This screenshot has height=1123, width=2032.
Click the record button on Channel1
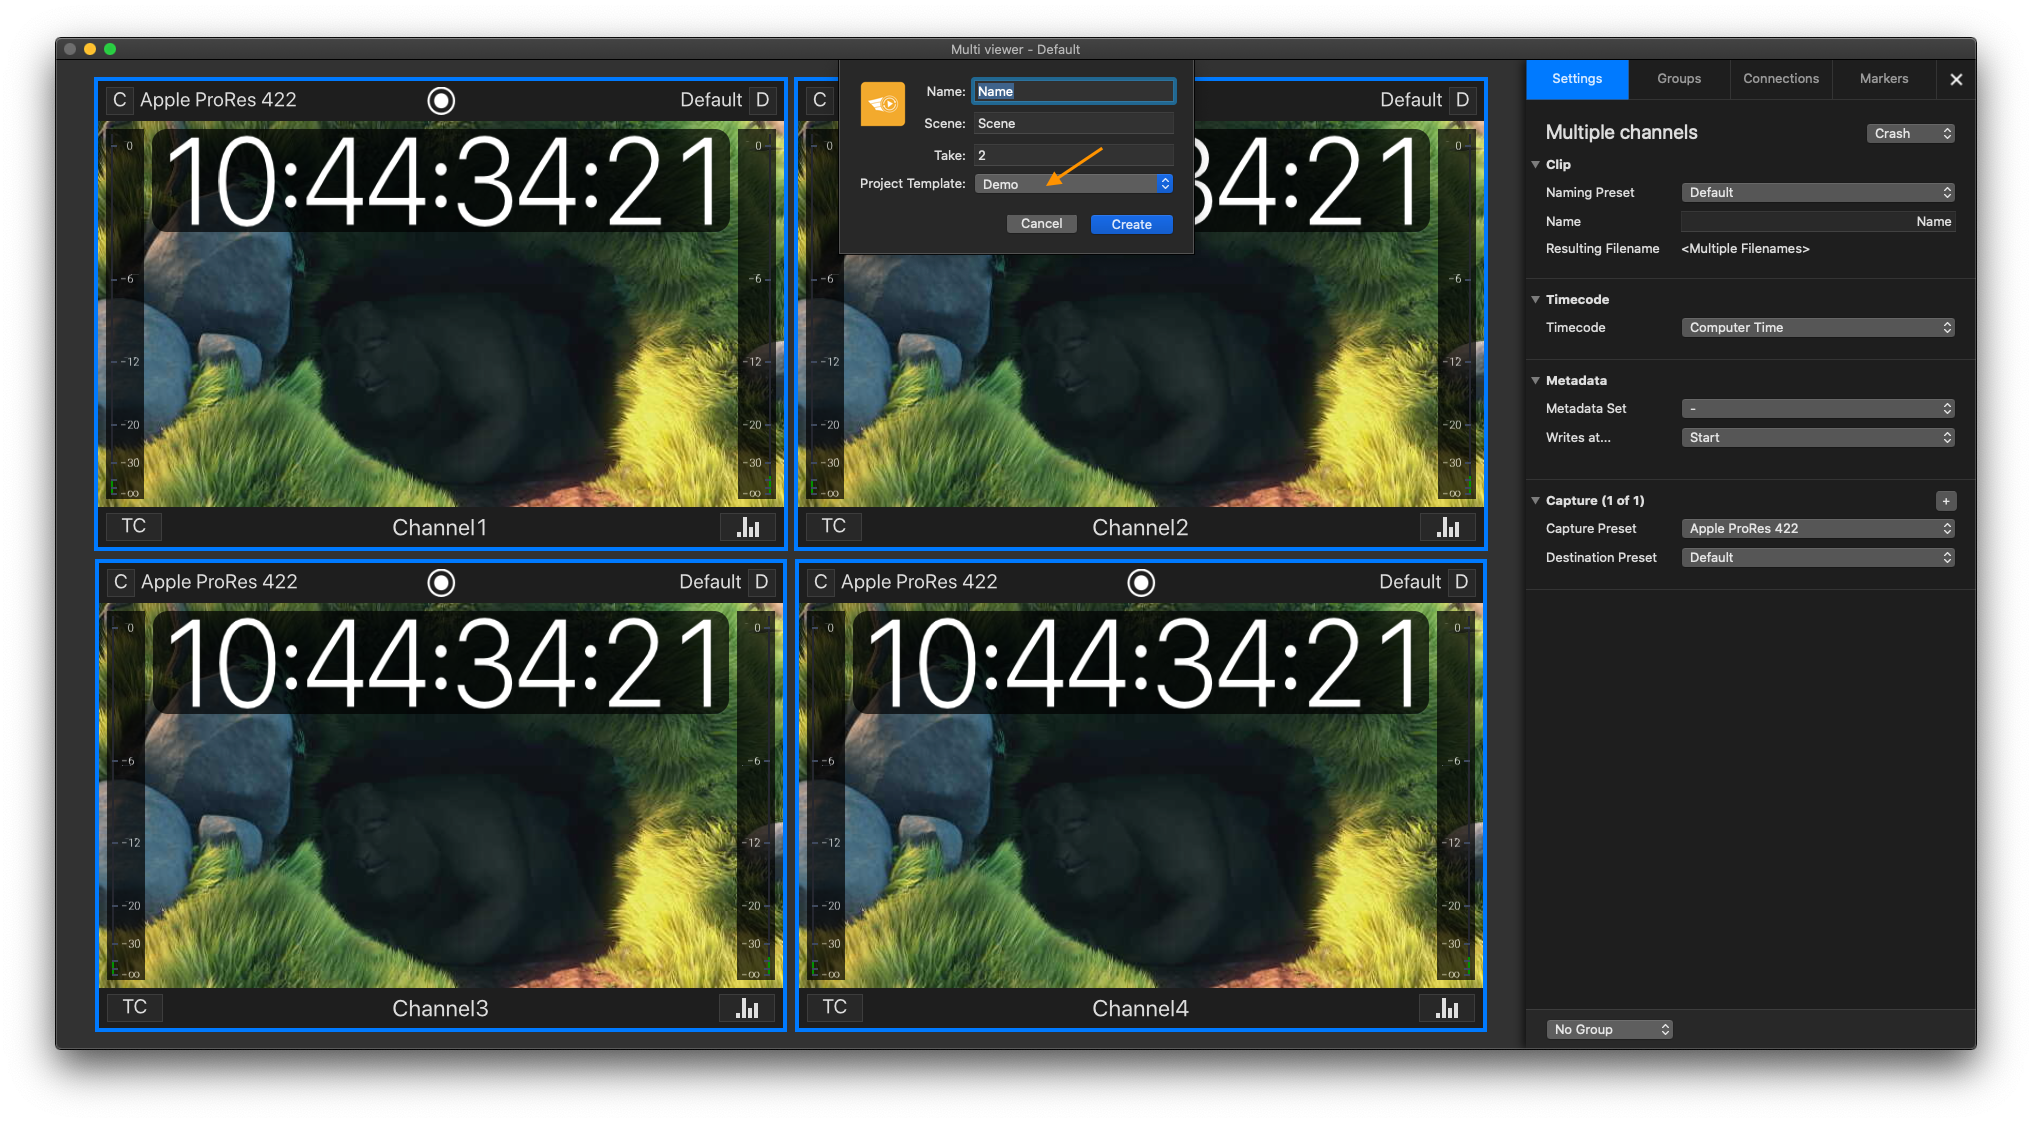(441, 100)
